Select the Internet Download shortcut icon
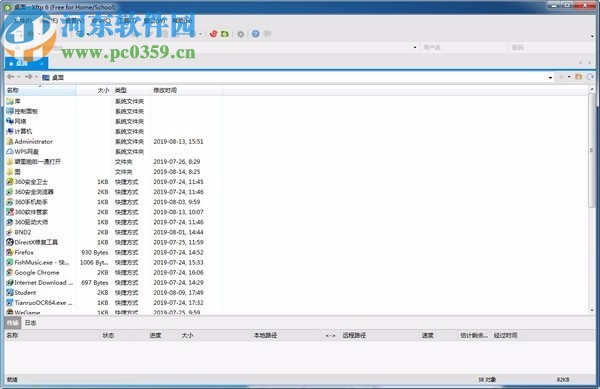 point(10,282)
